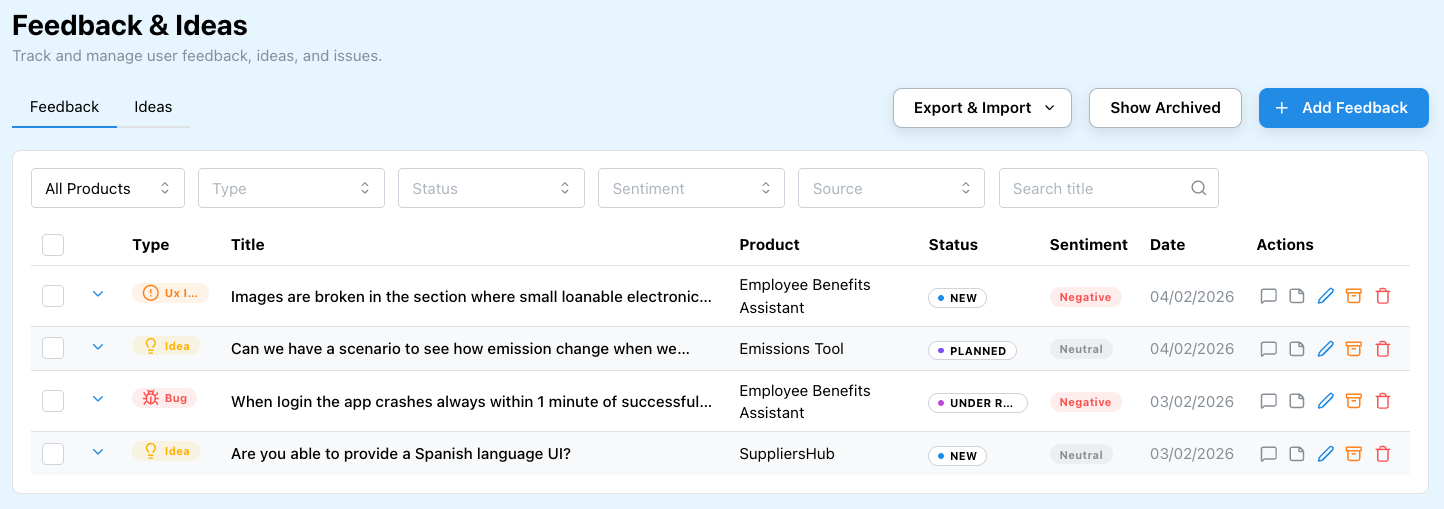Open the All Products filter dropdown
The image size is (1444, 509).
108,188
